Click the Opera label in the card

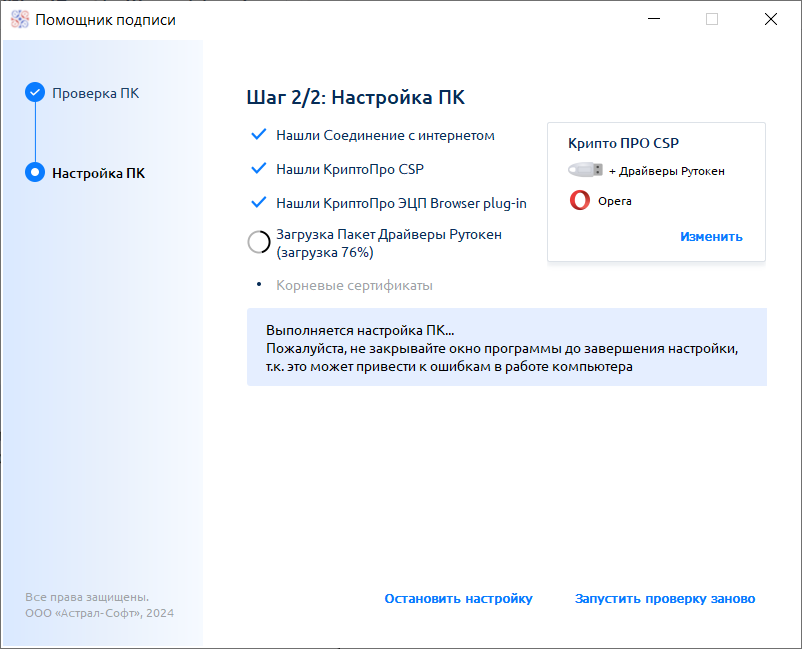coord(615,202)
